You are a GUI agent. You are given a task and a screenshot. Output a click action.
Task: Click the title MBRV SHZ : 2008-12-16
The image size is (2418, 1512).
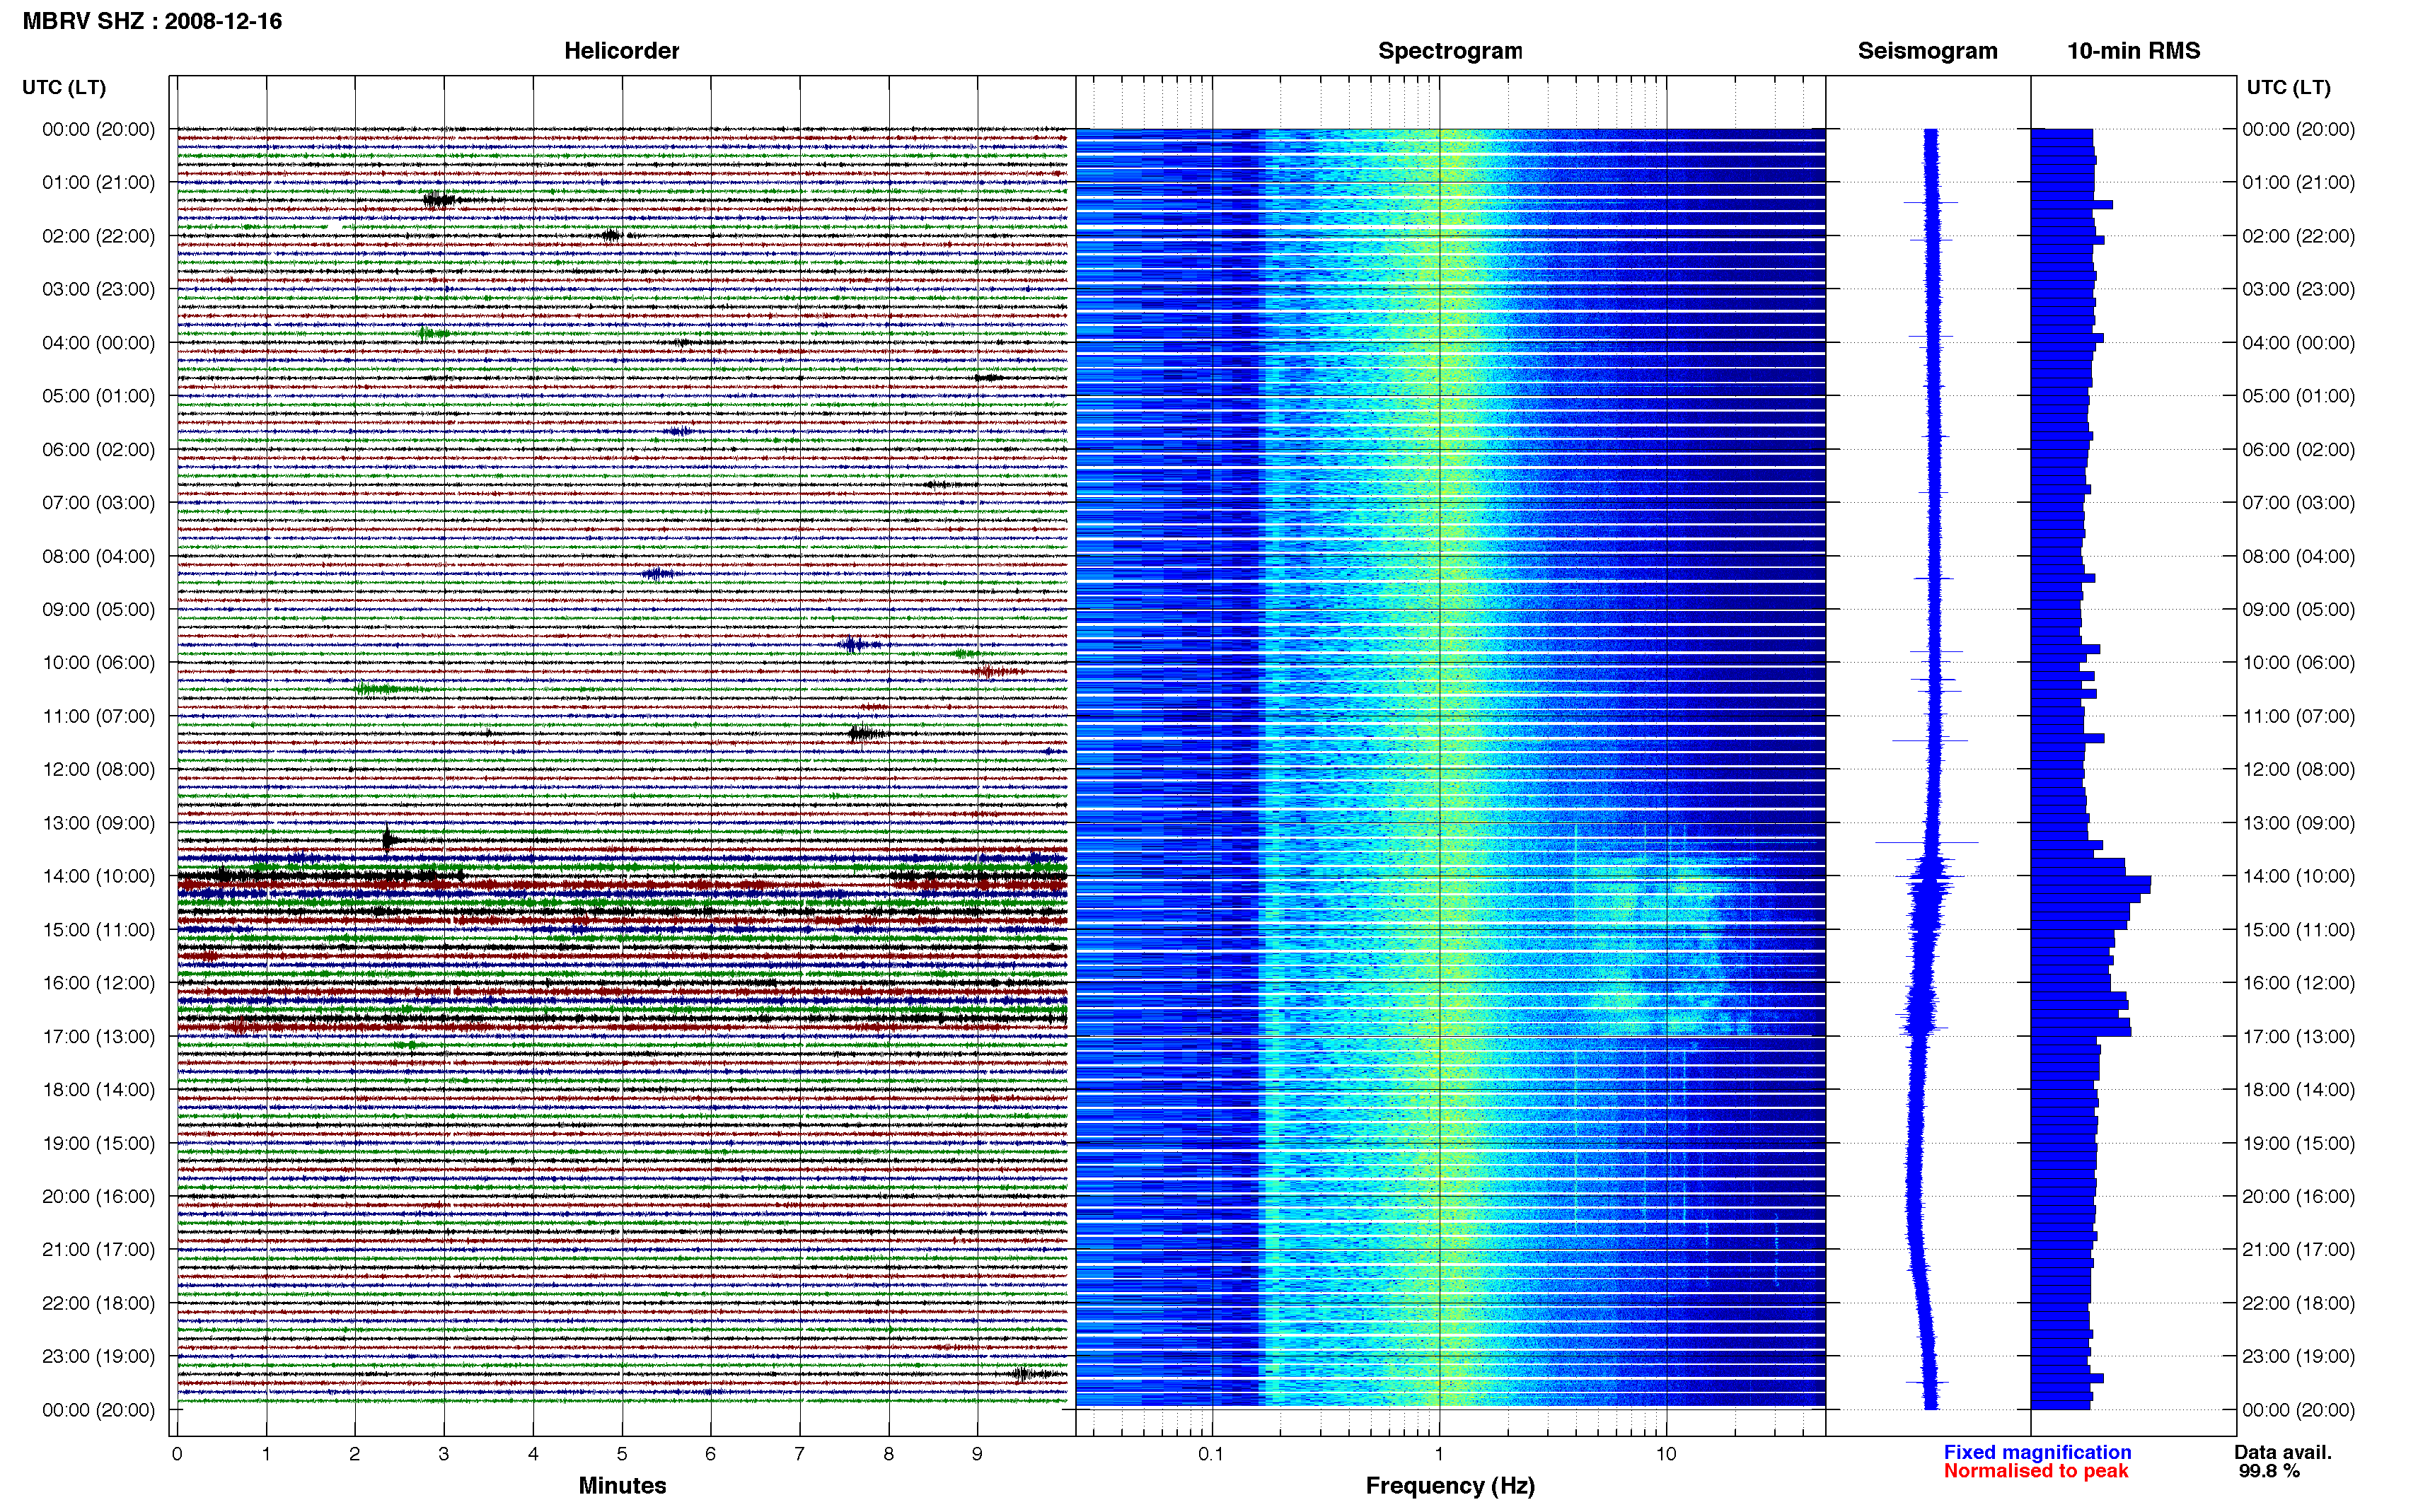tap(152, 21)
